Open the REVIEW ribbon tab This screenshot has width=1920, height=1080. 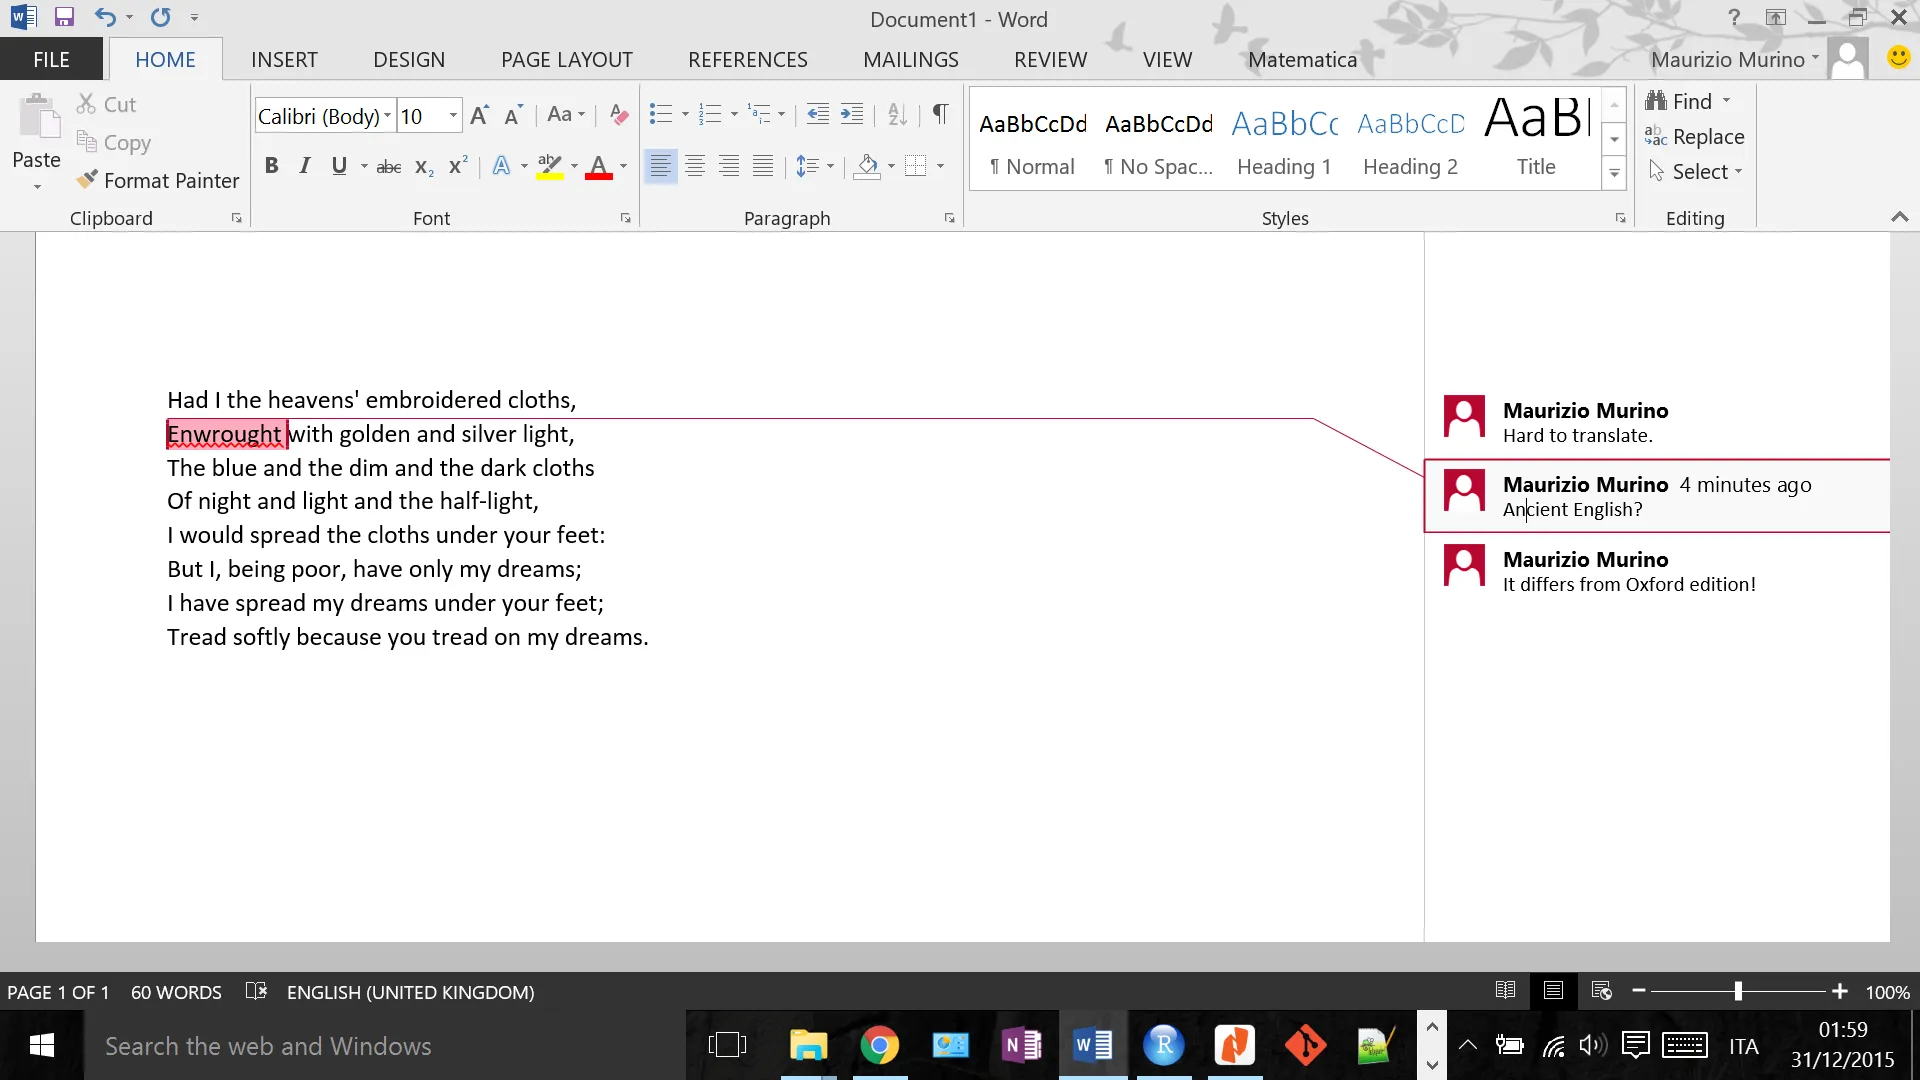(1050, 60)
